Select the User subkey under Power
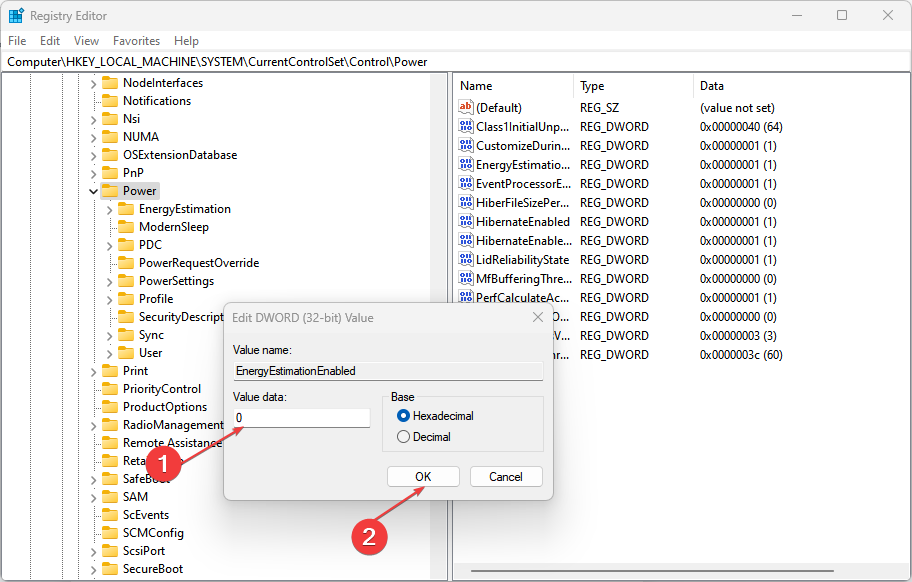This screenshot has width=912, height=582. point(150,353)
